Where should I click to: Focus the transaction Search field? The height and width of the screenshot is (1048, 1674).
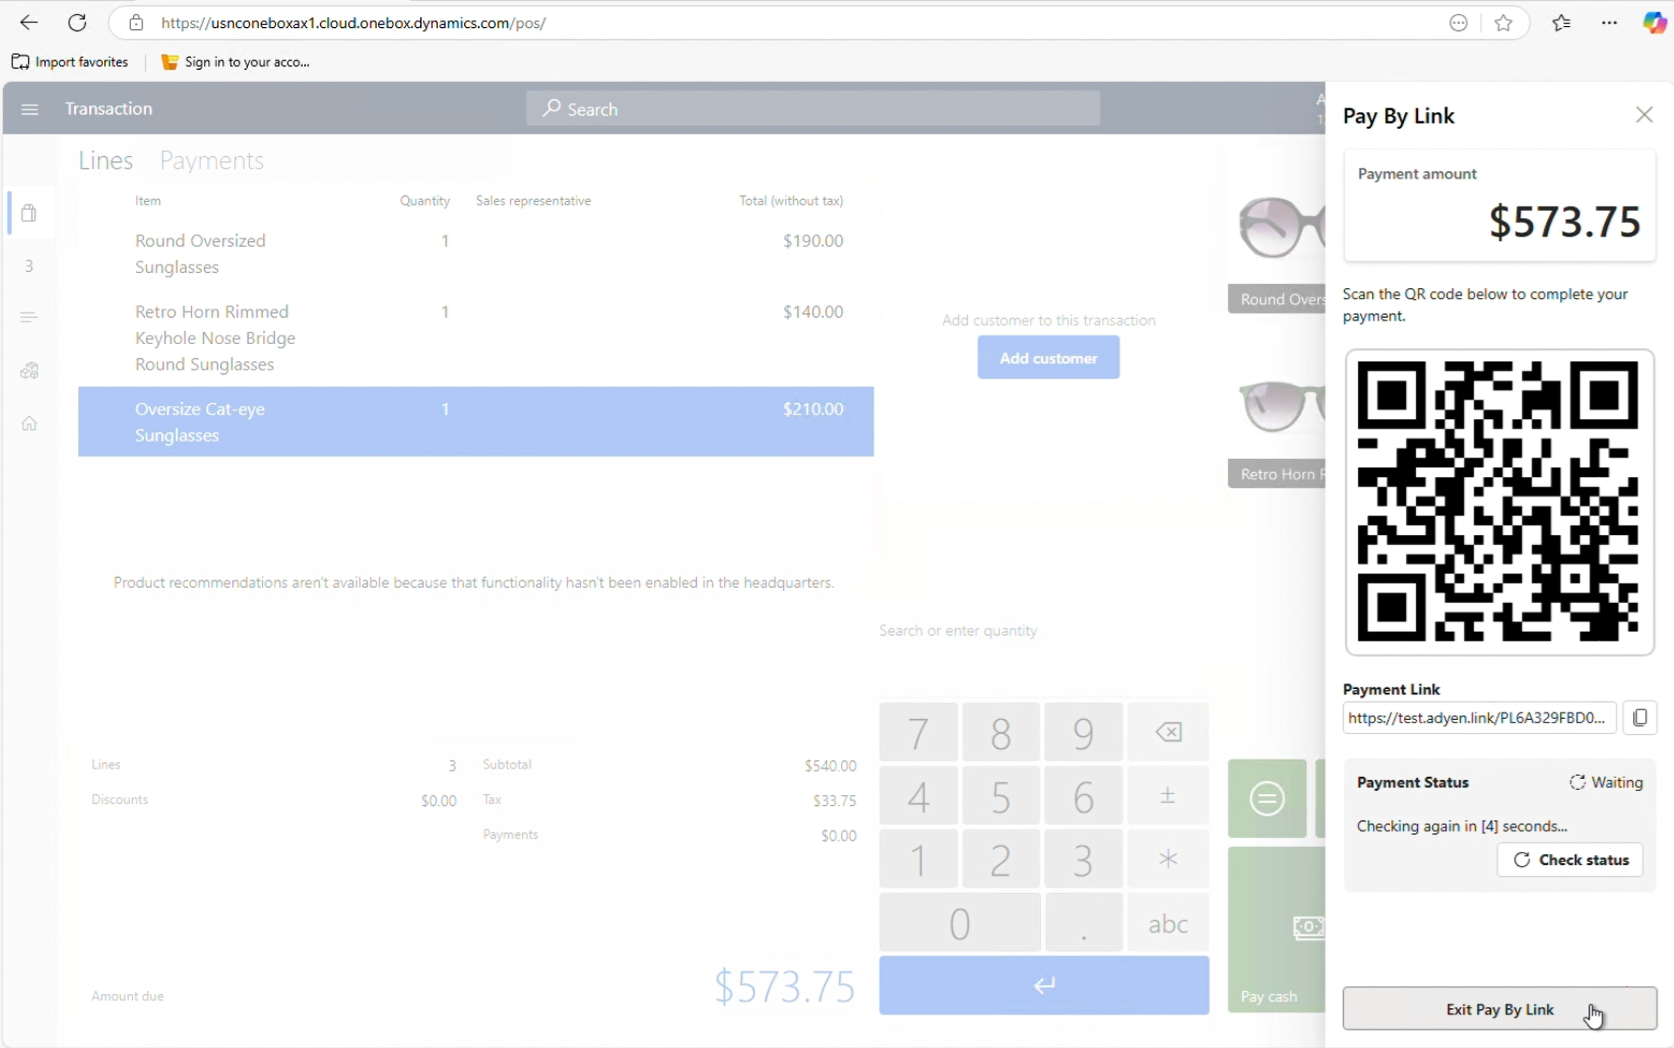(x=812, y=108)
